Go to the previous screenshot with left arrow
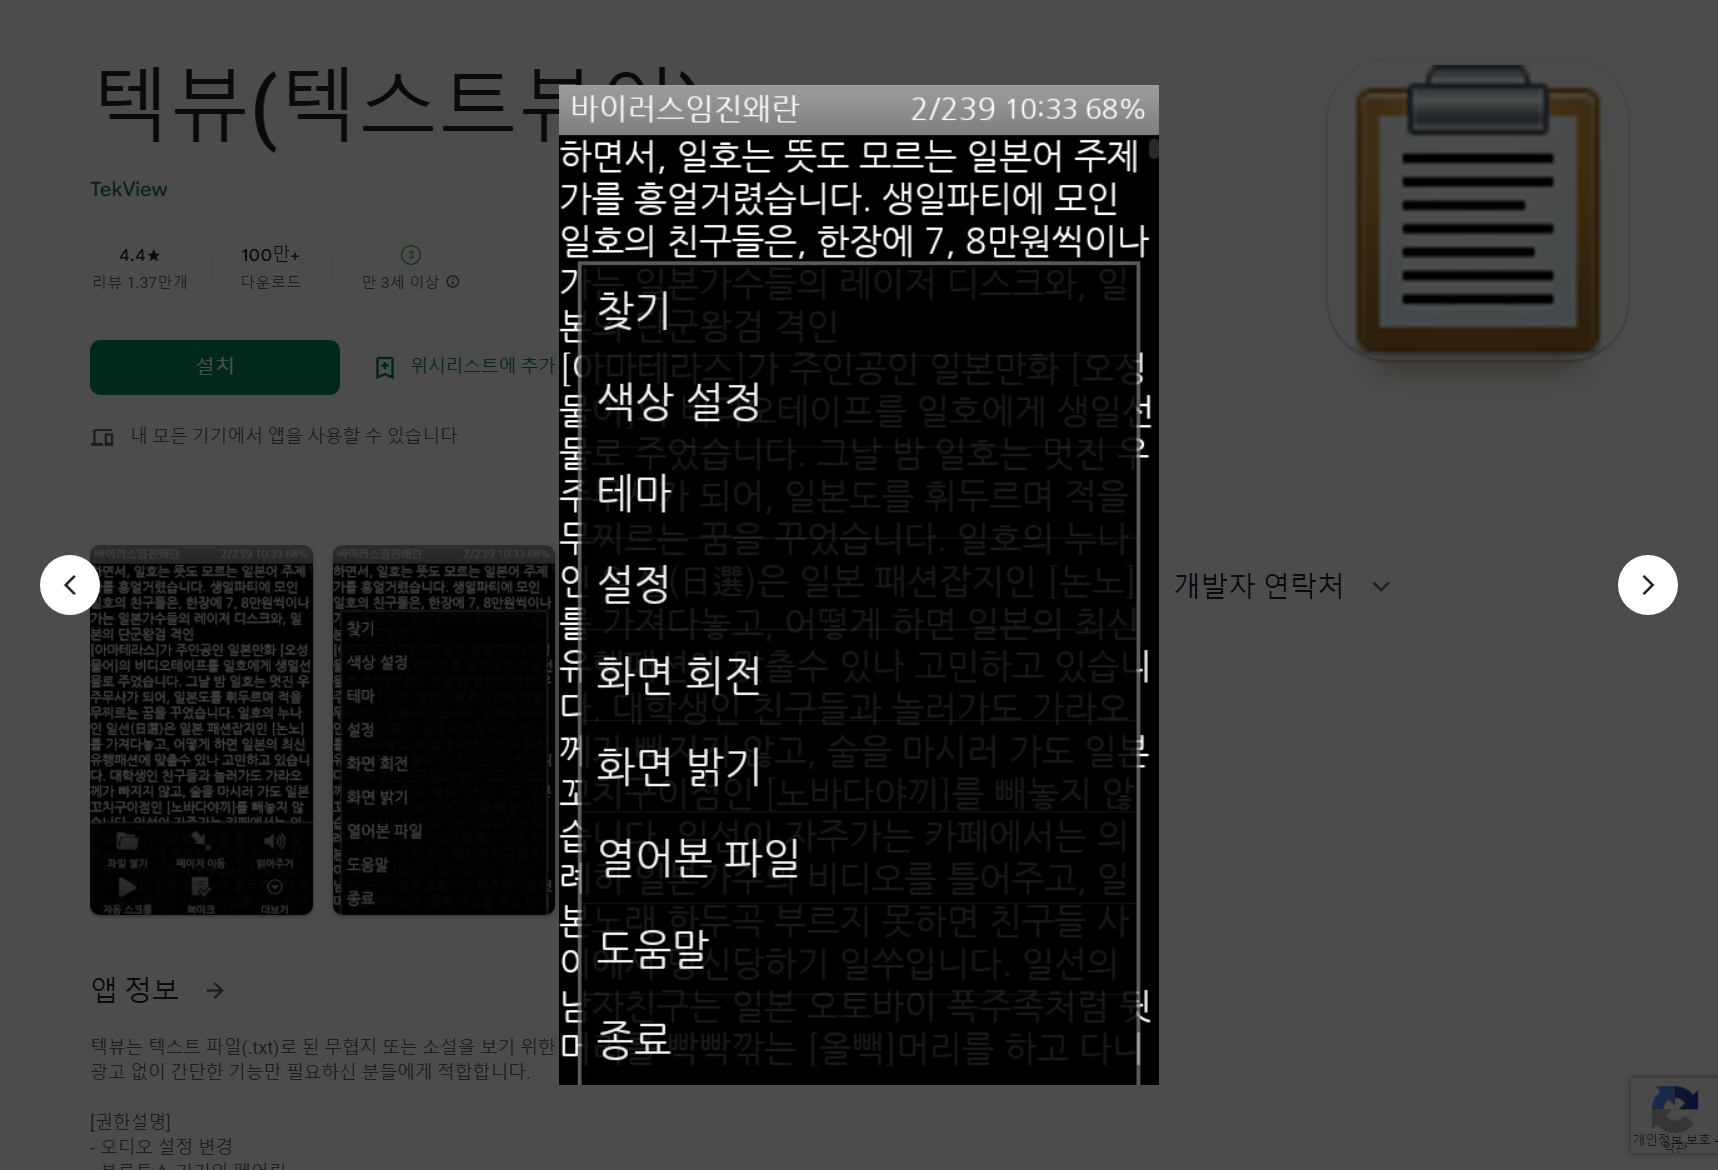This screenshot has width=1718, height=1170. tap(70, 585)
